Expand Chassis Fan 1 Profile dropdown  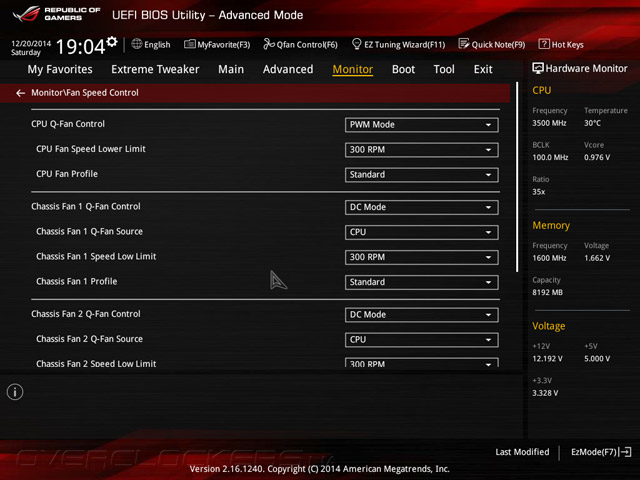(422, 282)
